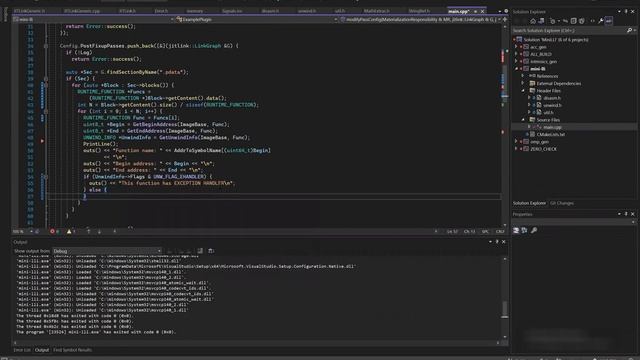
Task: Click the Property Pages wrench in Properties panel
Action: tap(534, 231)
